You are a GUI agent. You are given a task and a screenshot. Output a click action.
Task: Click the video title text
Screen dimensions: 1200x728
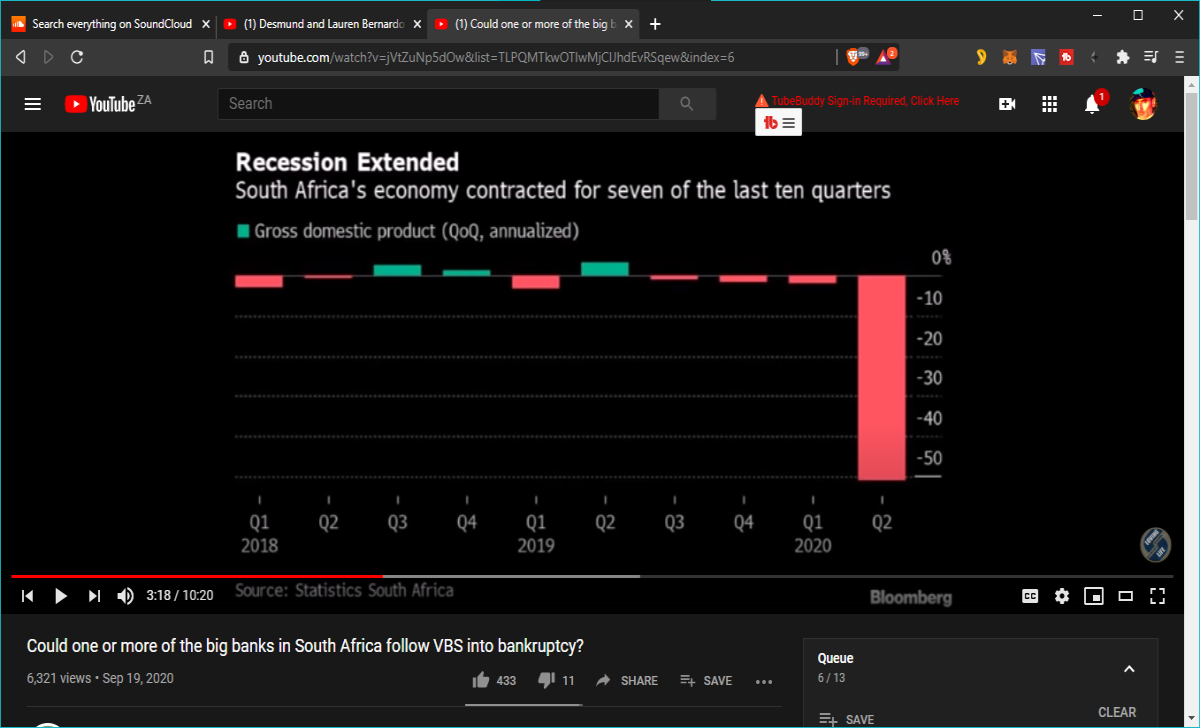(x=305, y=646)
